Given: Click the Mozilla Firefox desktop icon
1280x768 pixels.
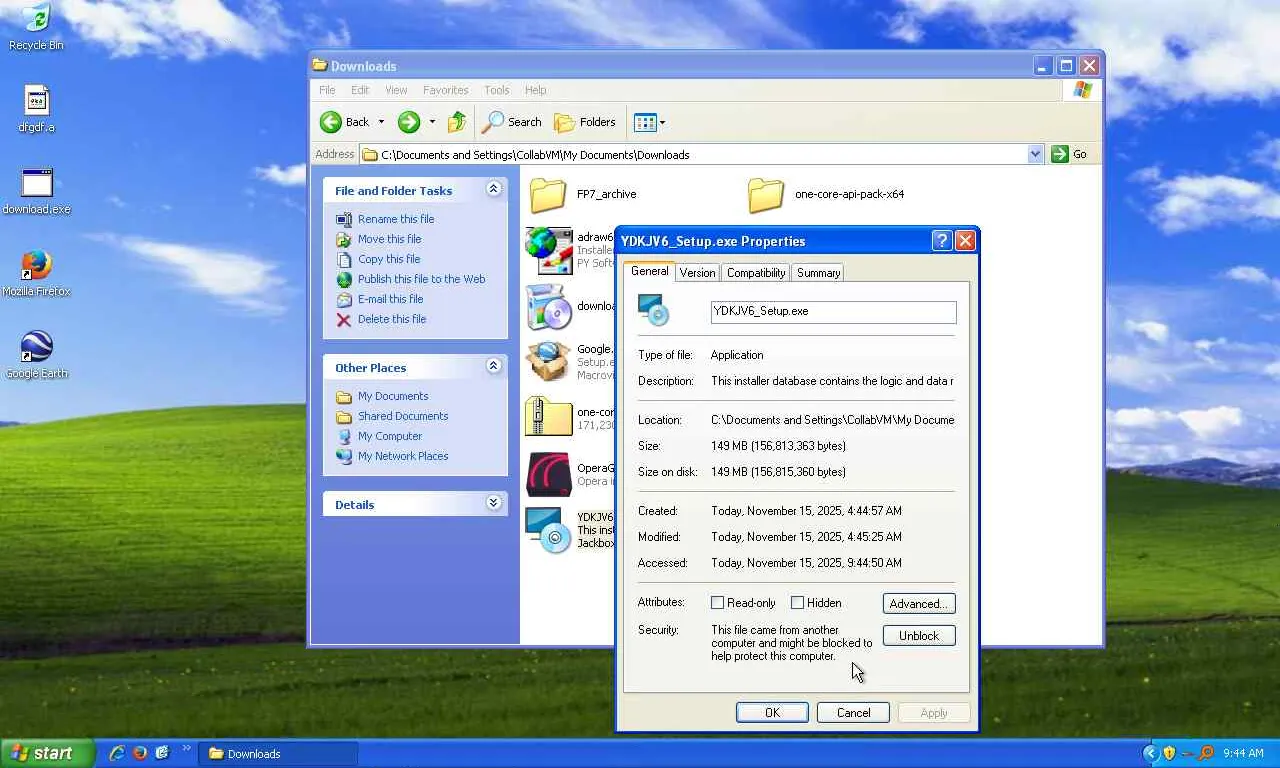Looking at the screenshot, I should click(x=37, y=266).
